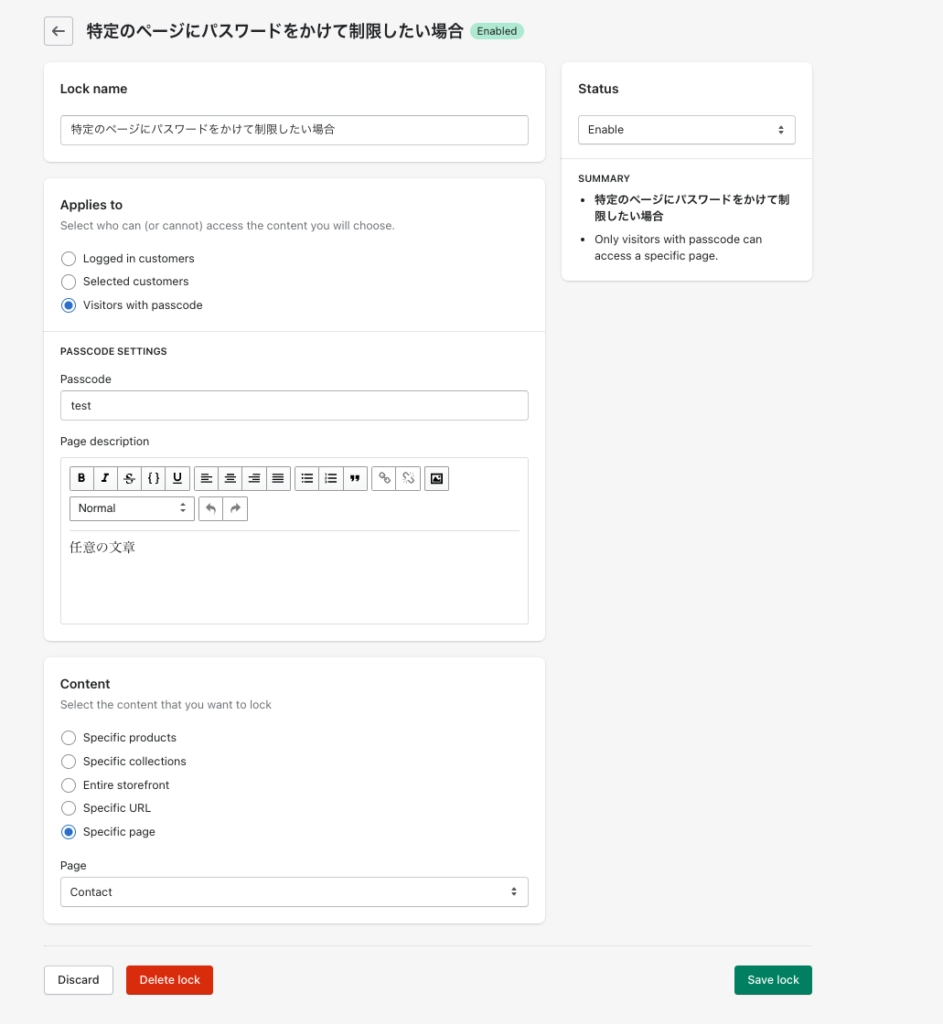
Task: Open the Normal paragraph style dropdown
Action: click(x=132, y=508)
